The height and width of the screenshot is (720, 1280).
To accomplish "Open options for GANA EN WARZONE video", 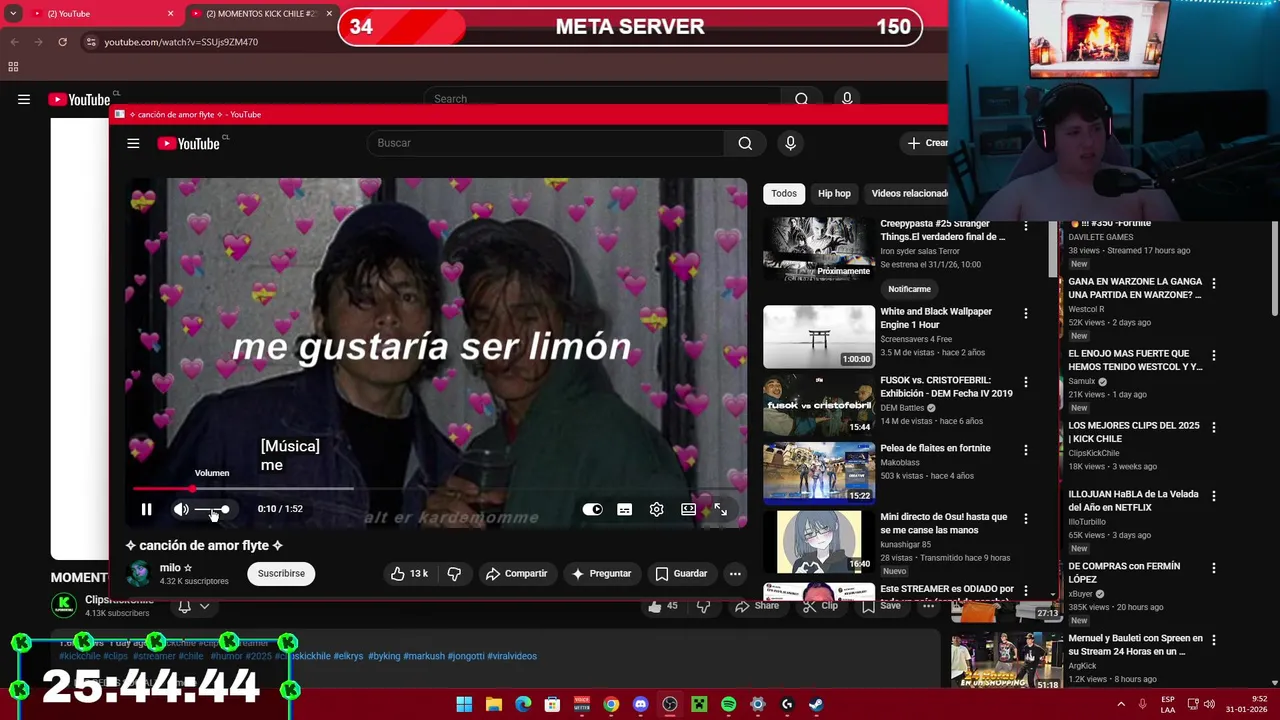I will click(1213, 284).
